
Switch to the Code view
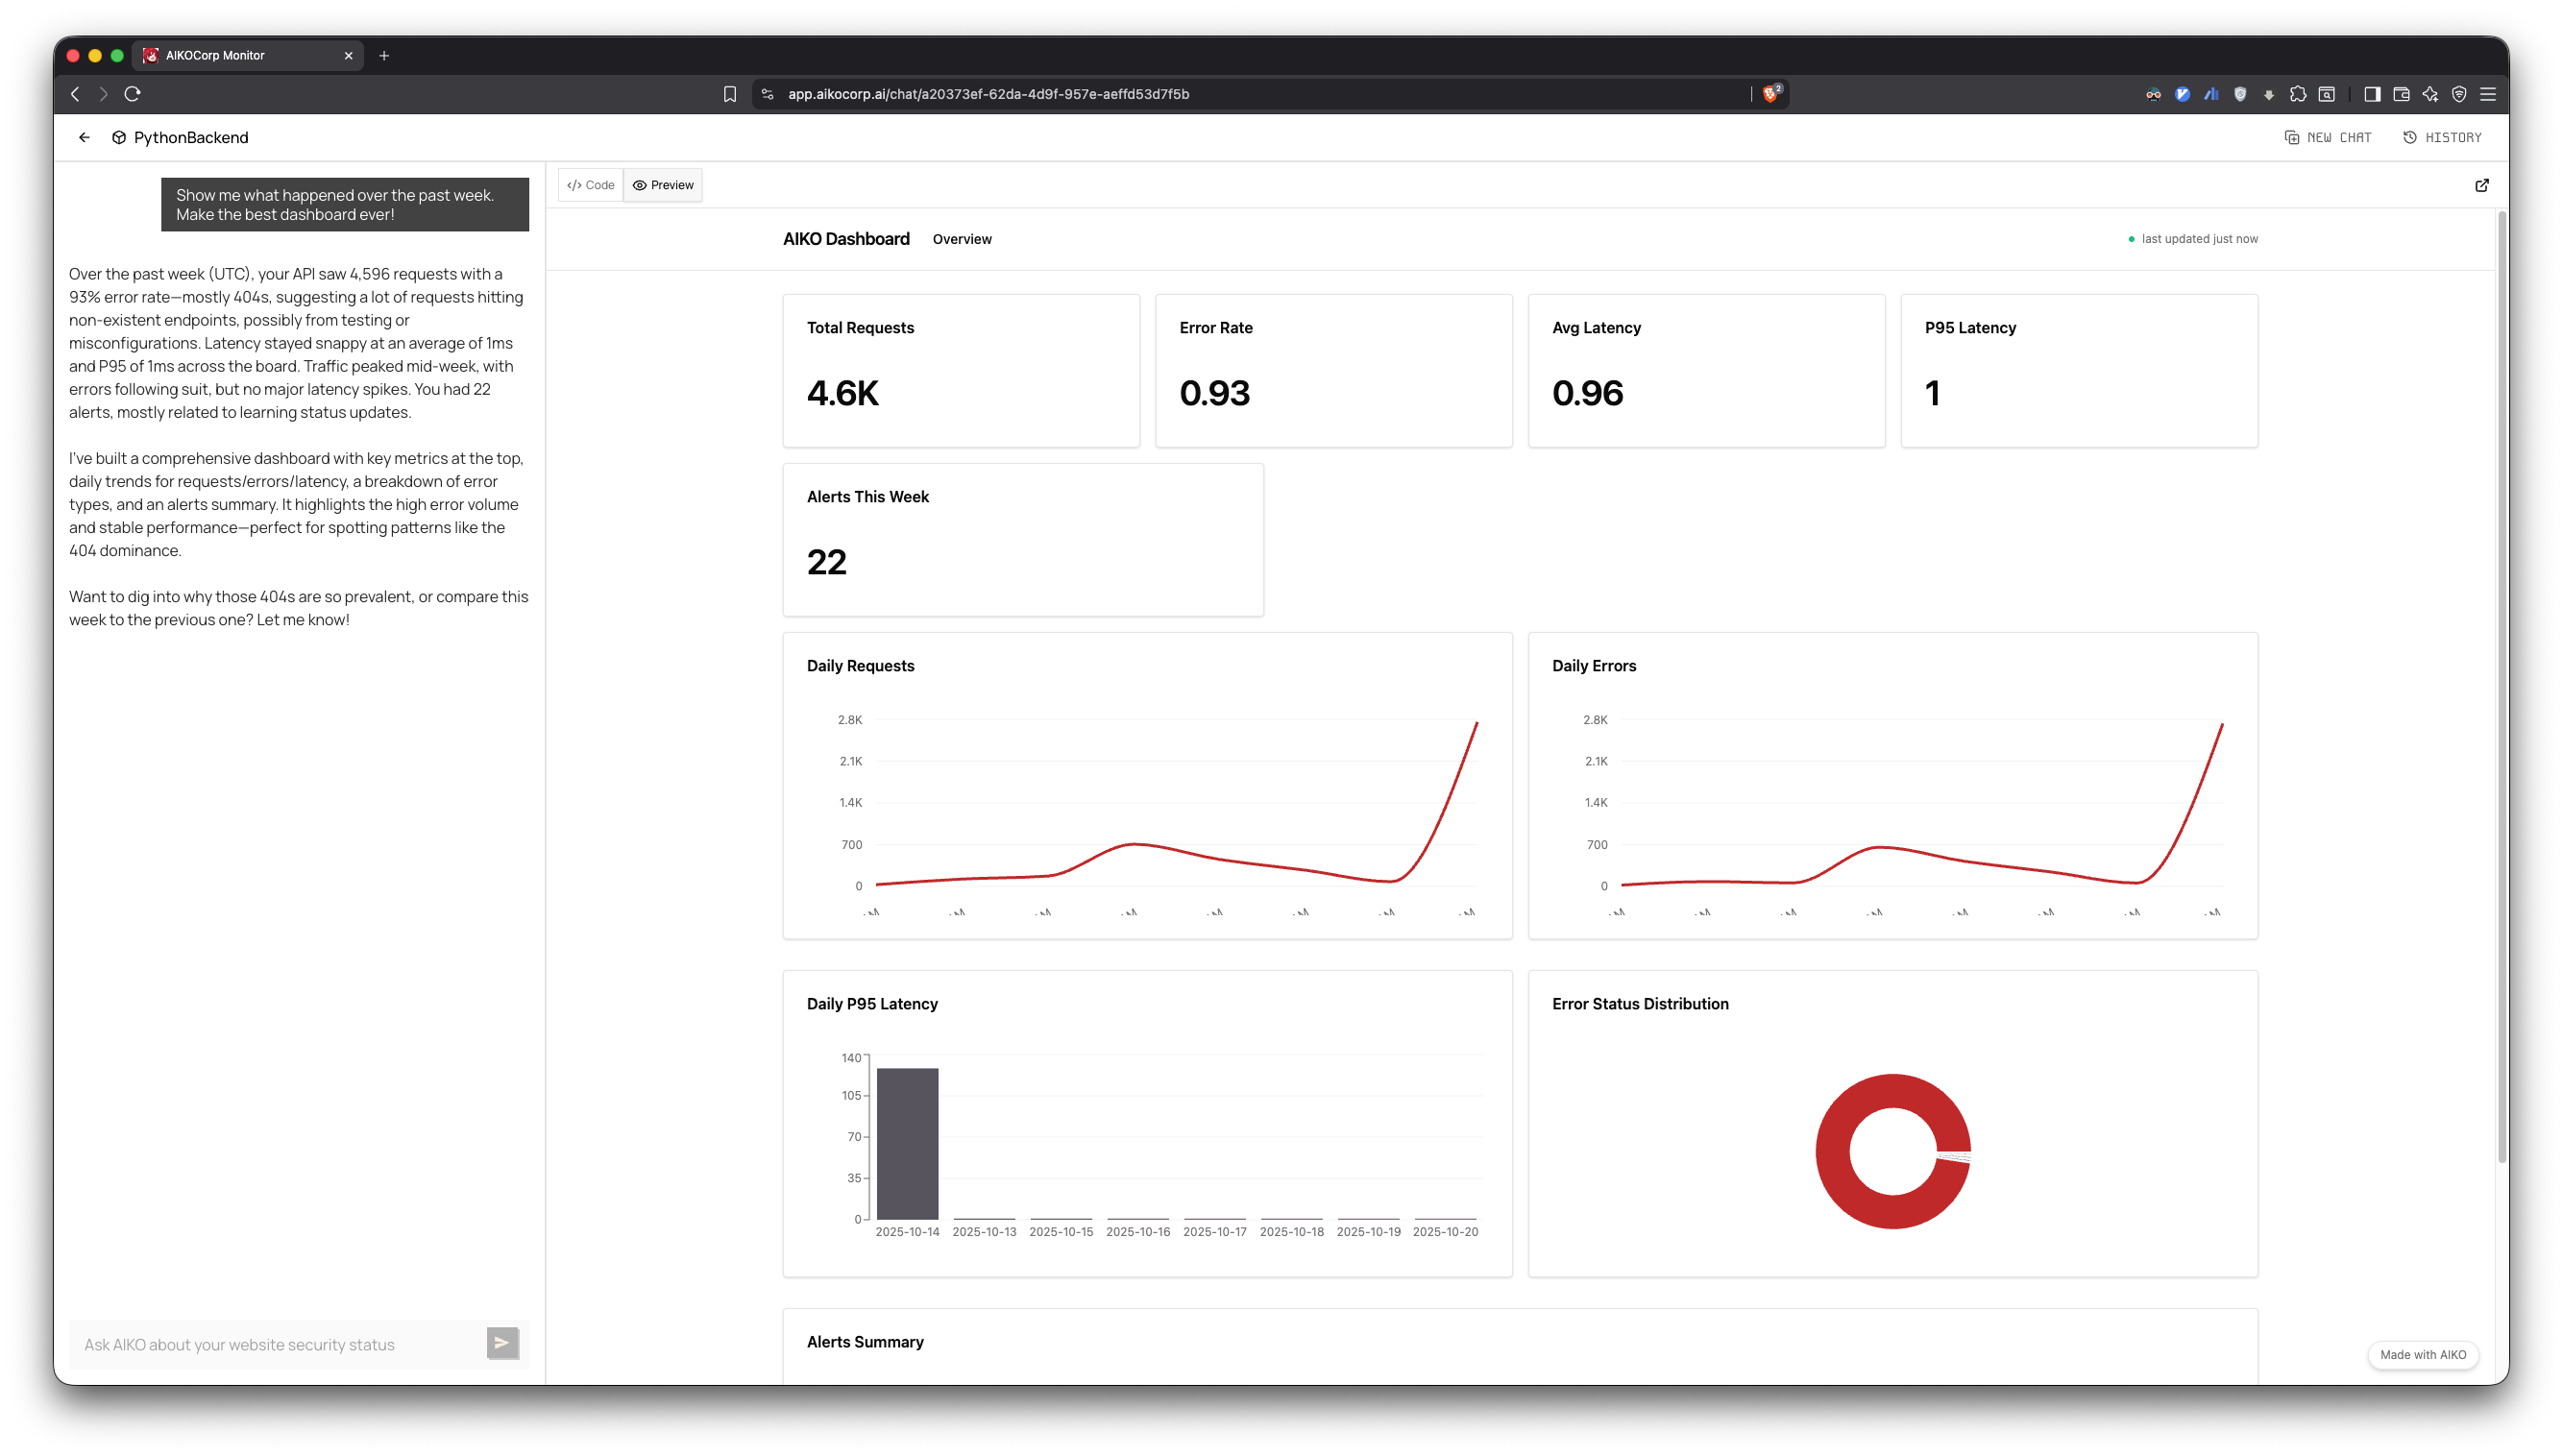(590, 185)
